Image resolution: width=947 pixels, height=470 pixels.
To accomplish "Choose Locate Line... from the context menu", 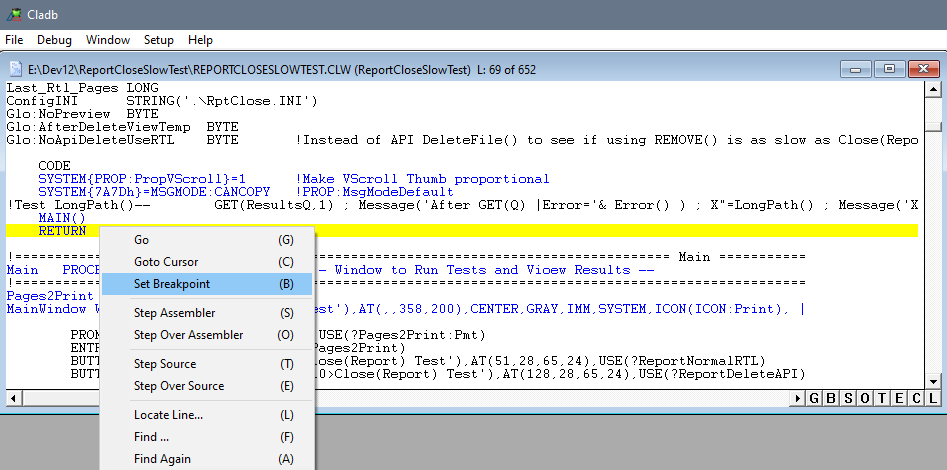I will pyautogui.click(x=168, y=415).
